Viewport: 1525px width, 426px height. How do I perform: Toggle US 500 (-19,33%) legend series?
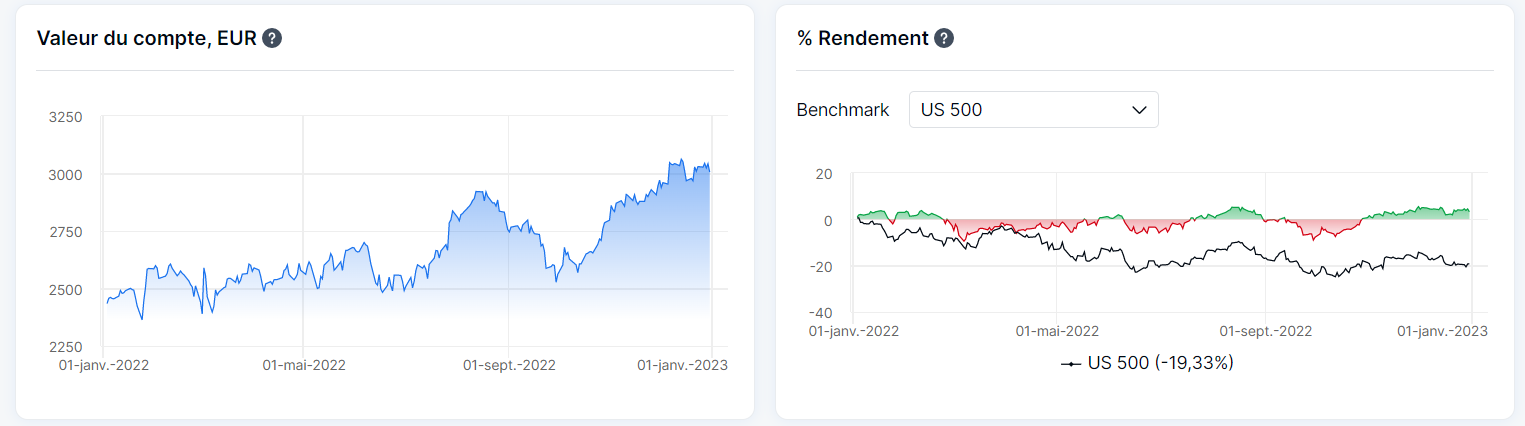click(1160, 363)
